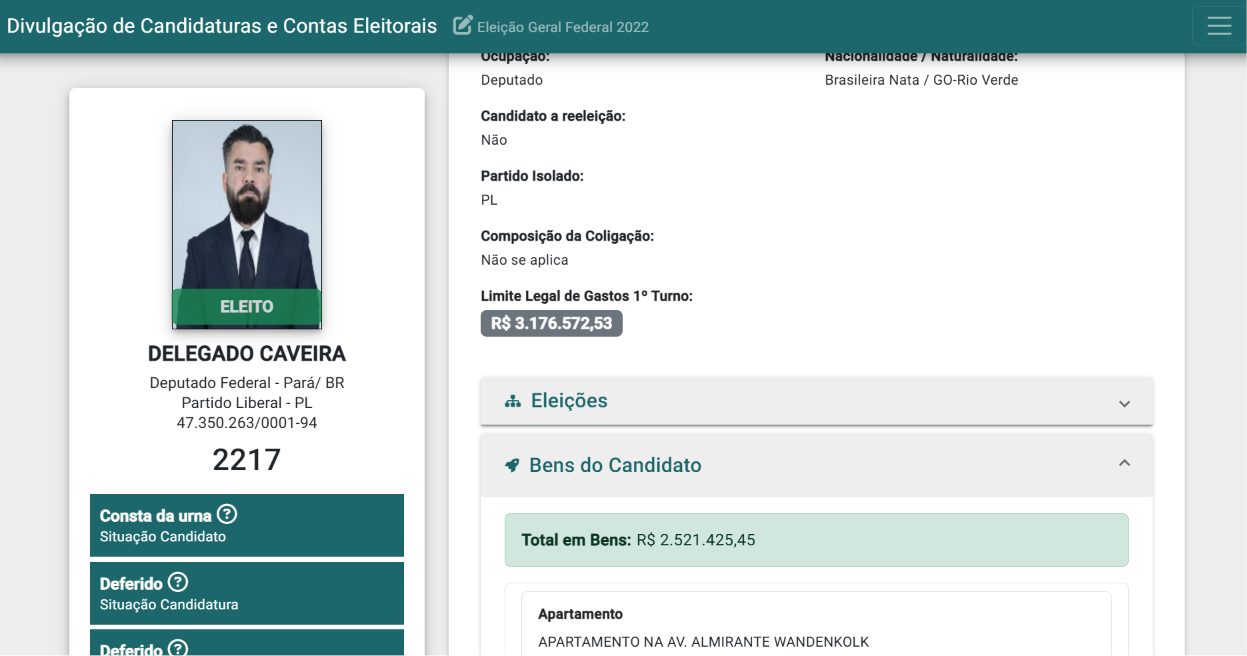The image size is (1247, 656).
Task: Click the Total em Bens summary bar
Action: click(817, 540)
